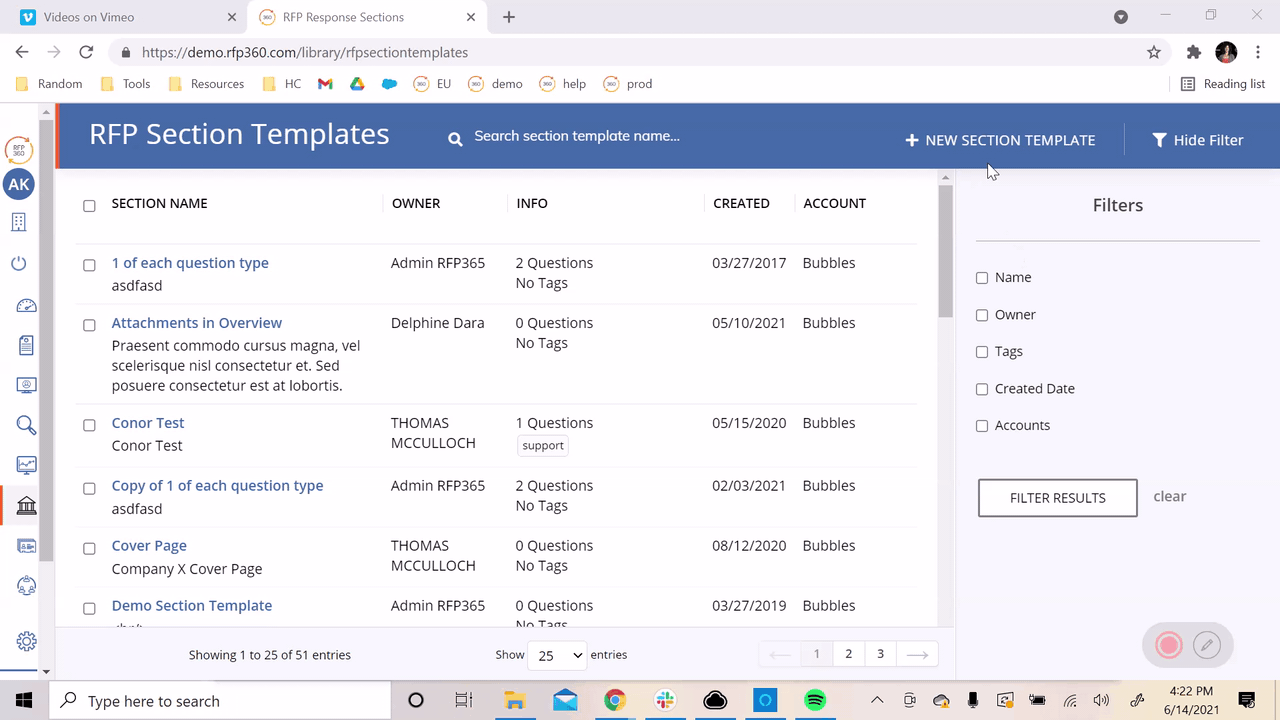This screenshot has width=1280, height=720.
Task: Open the chart analytics sidebar icon
Action: pyautogui.click(x=26, y=465)
